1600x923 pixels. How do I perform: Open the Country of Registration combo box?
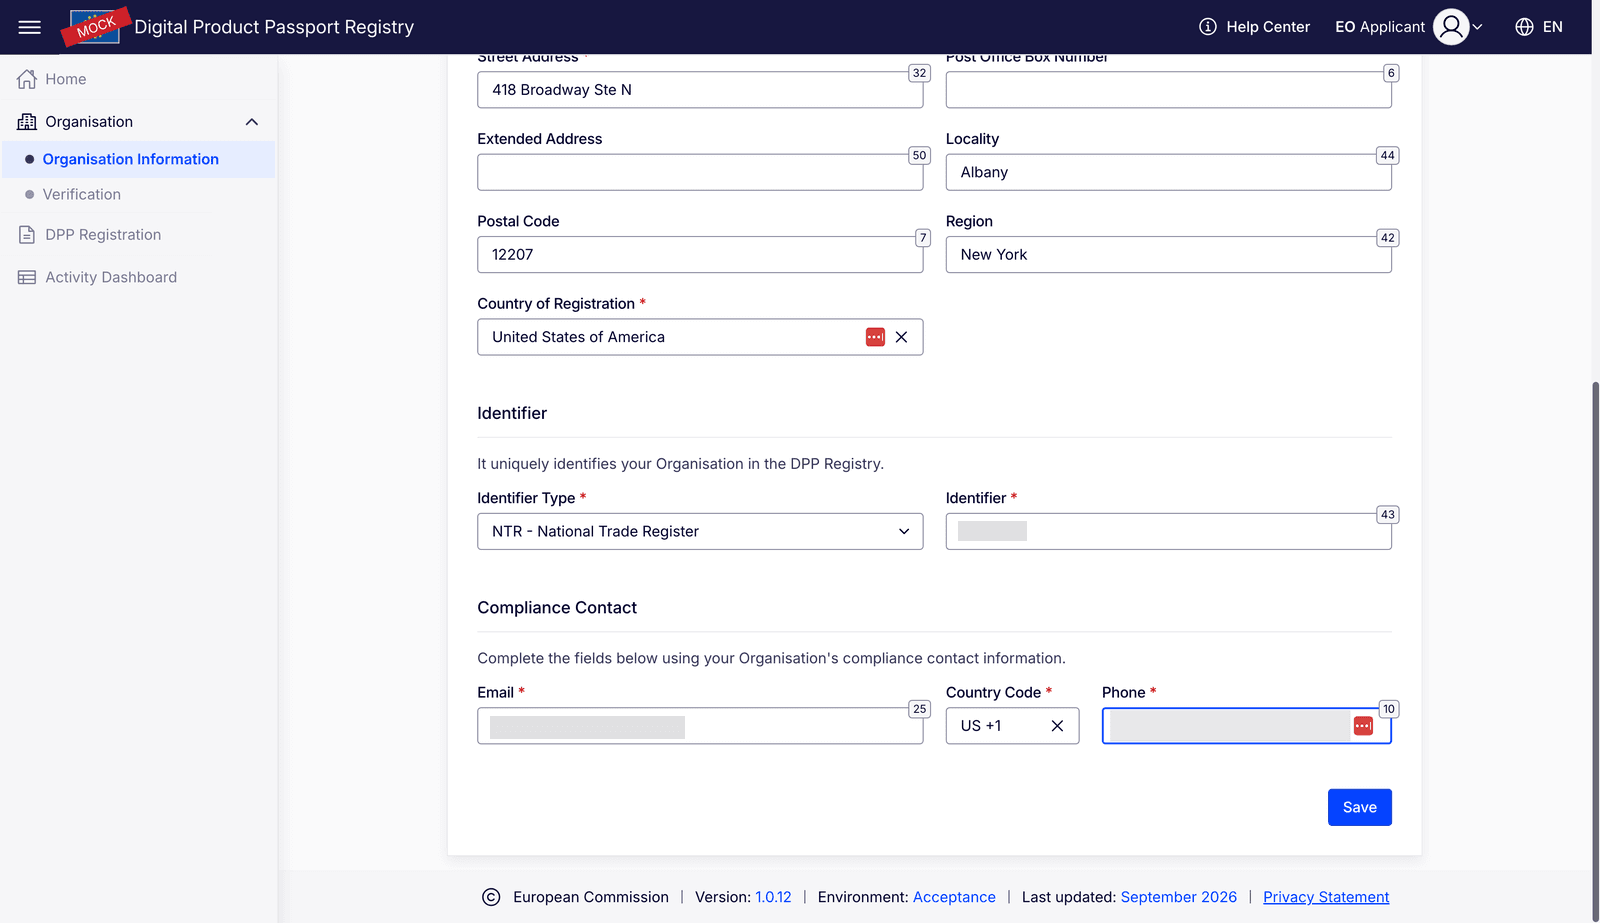pos(700,337)
